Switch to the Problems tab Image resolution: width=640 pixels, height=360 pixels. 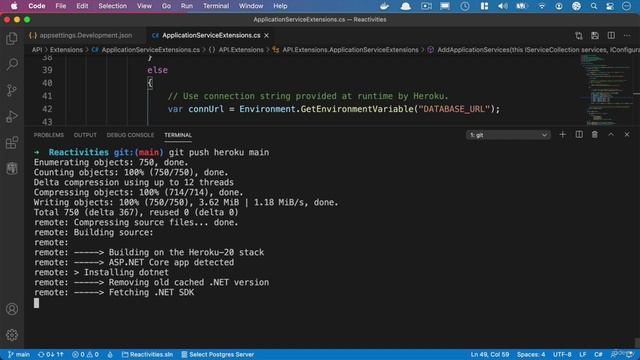point(49,135)
